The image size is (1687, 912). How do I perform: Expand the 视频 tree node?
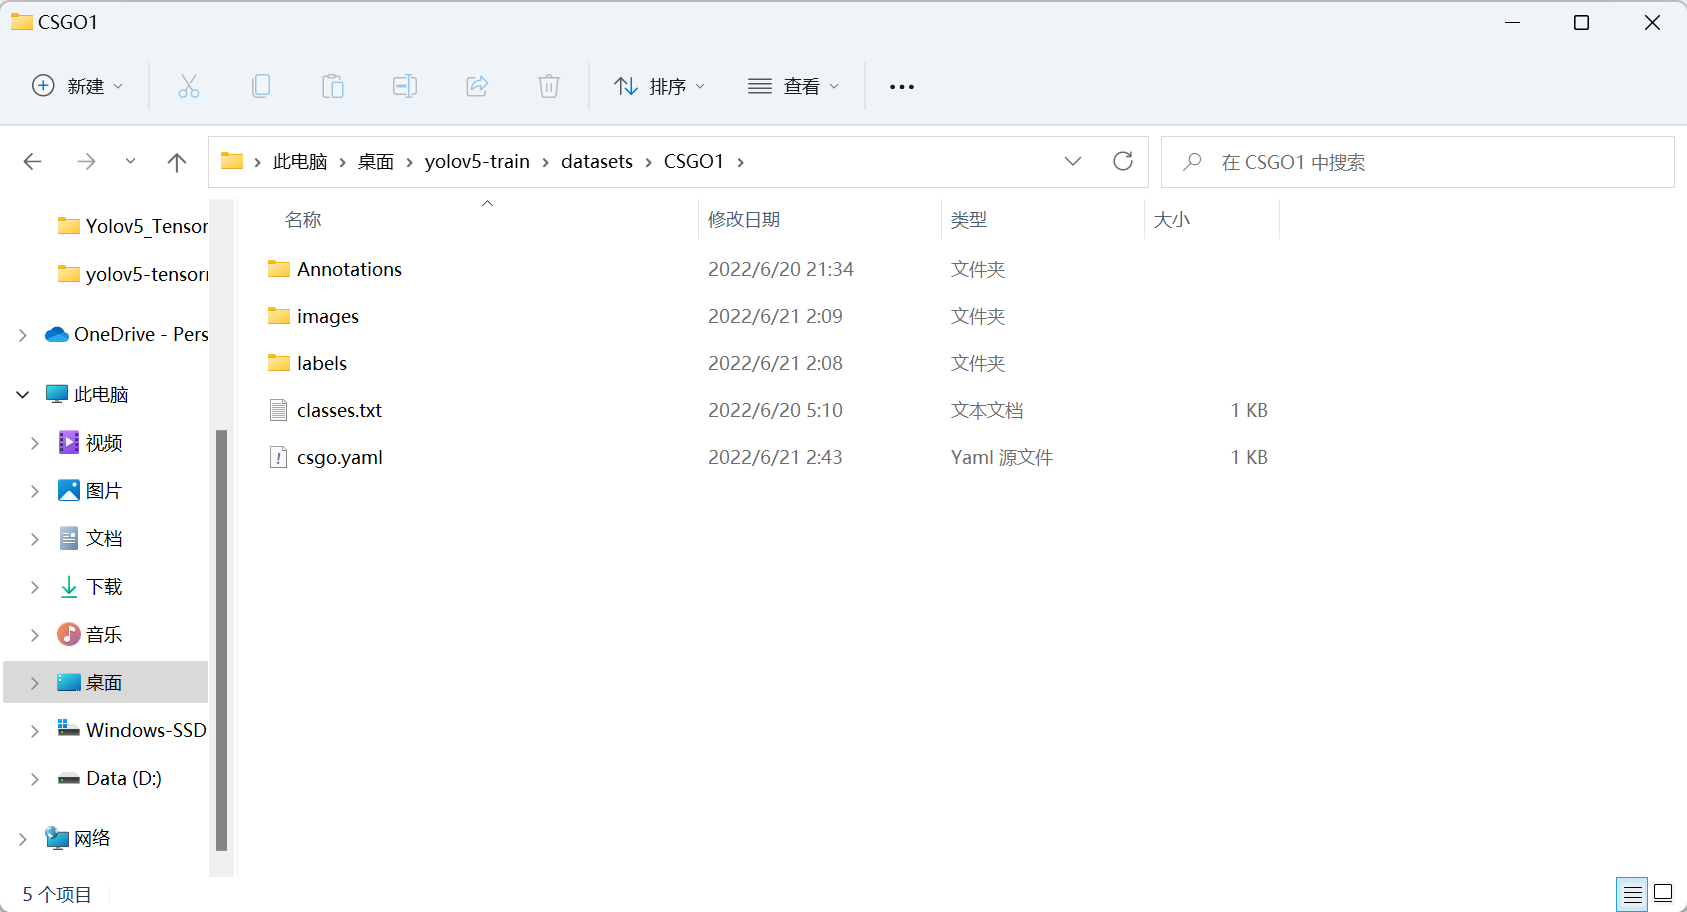(x=35, y=443)
